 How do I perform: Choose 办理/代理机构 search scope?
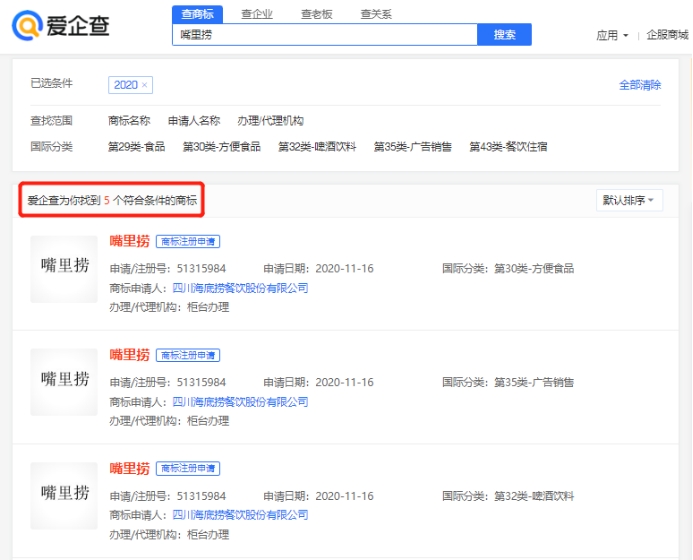(270, 121)
